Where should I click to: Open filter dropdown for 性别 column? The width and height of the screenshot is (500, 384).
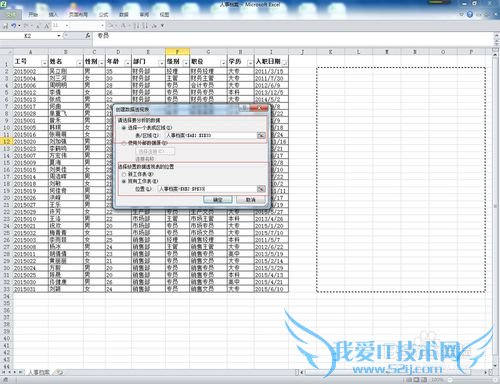[101, 63]
